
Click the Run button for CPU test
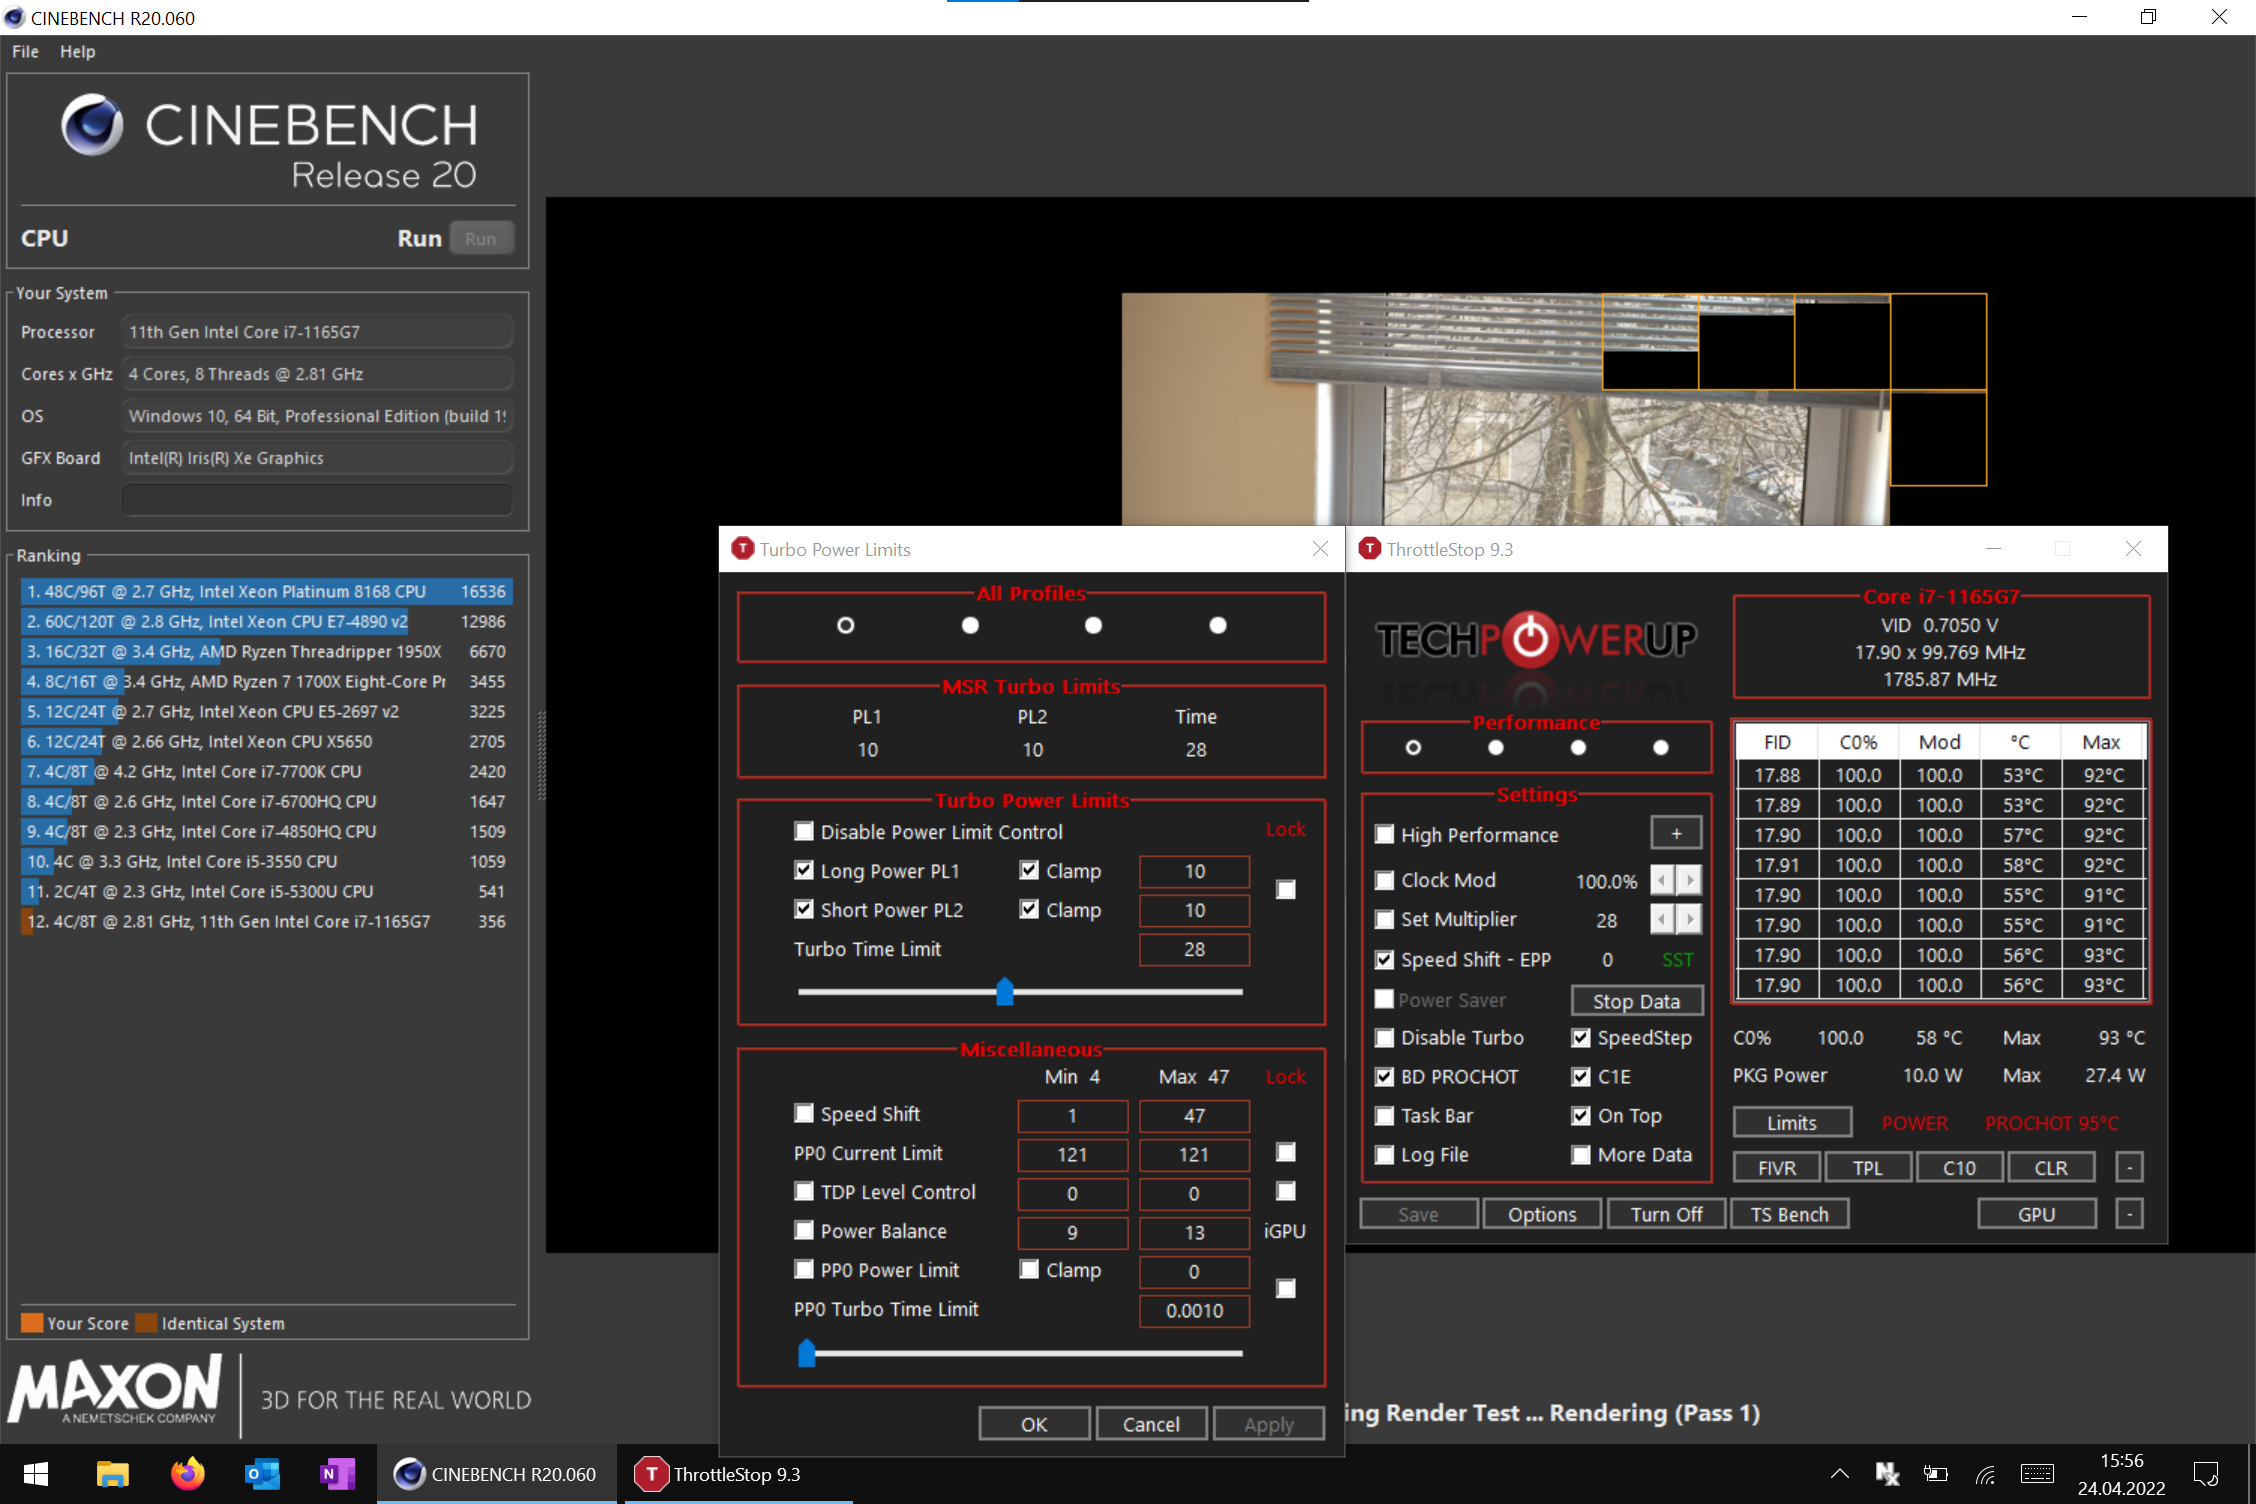pos(480,239)
